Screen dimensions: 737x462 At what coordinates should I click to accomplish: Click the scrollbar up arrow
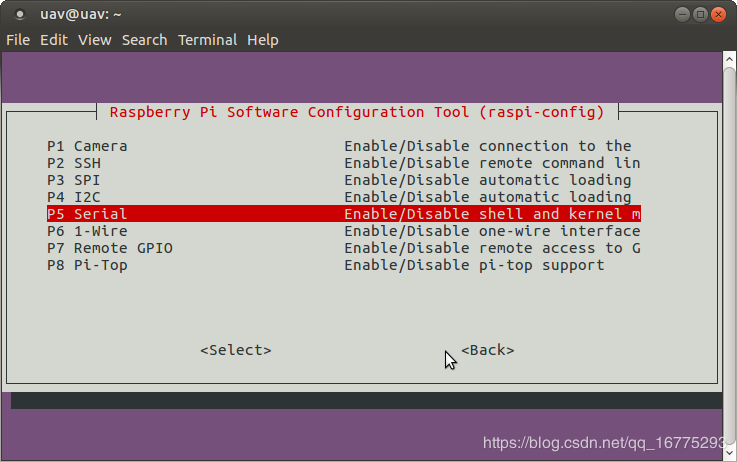pos(729,60)
